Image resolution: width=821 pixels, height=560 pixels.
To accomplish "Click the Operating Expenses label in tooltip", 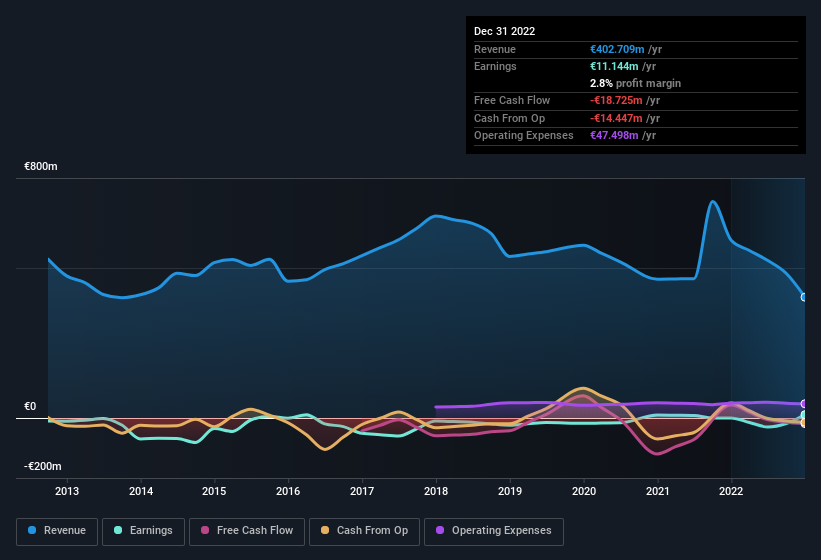I will (524, 136).
